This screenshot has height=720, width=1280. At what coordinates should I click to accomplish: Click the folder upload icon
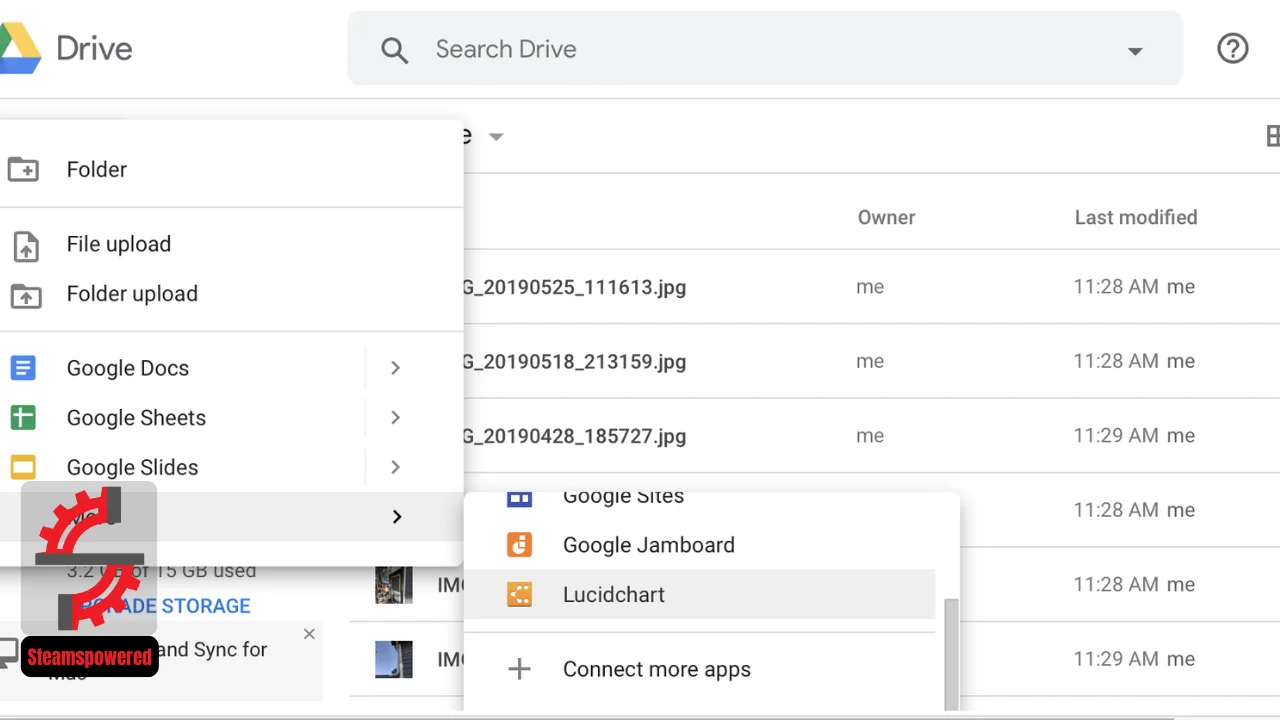tap(25, 296)
